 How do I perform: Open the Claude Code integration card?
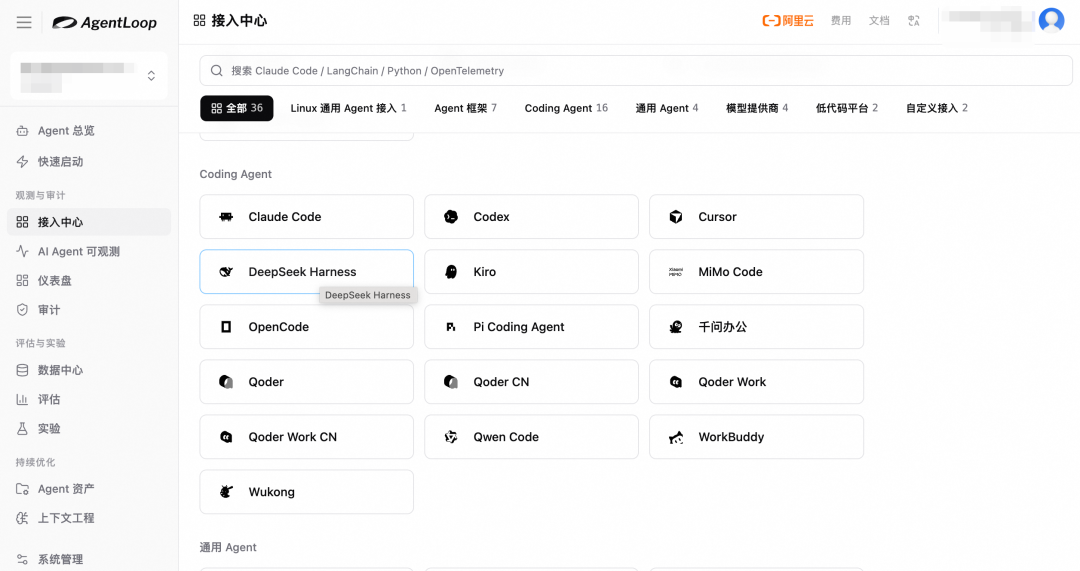coord(307,217)
